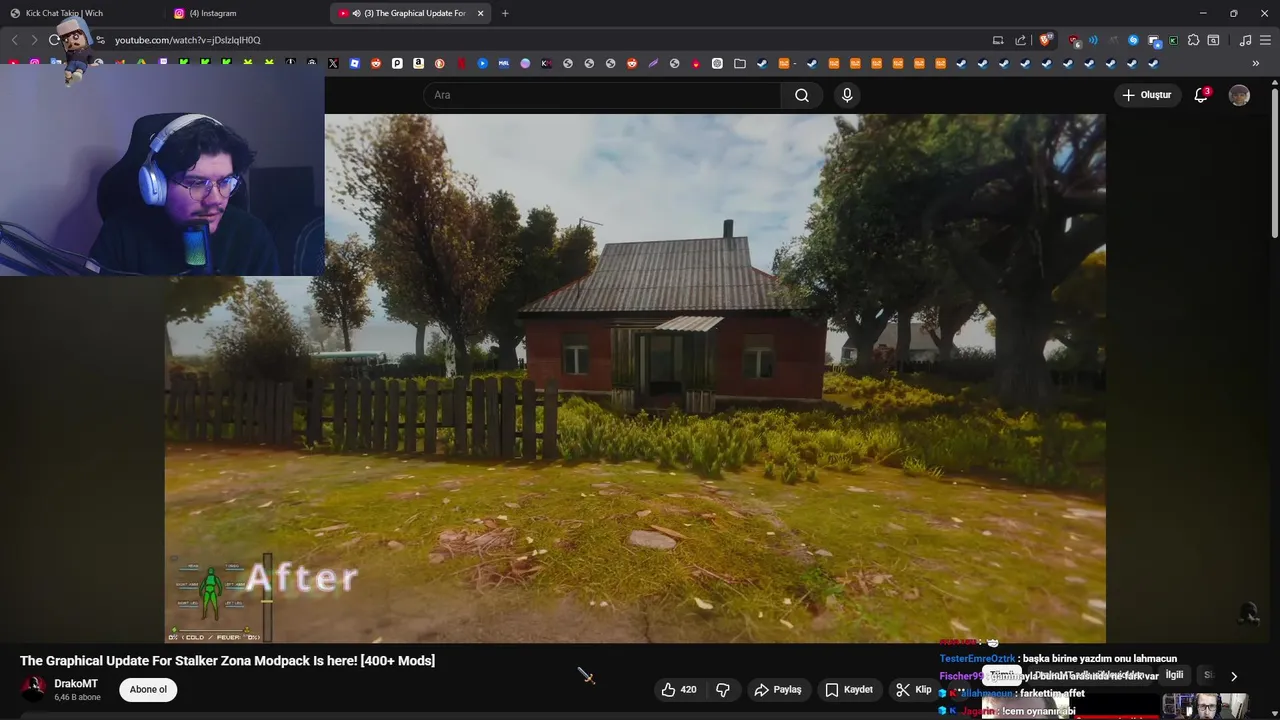Click '6,46 B abone' subscriber count
Viewport: 1280px width, 720px height.
pos(77,697)
